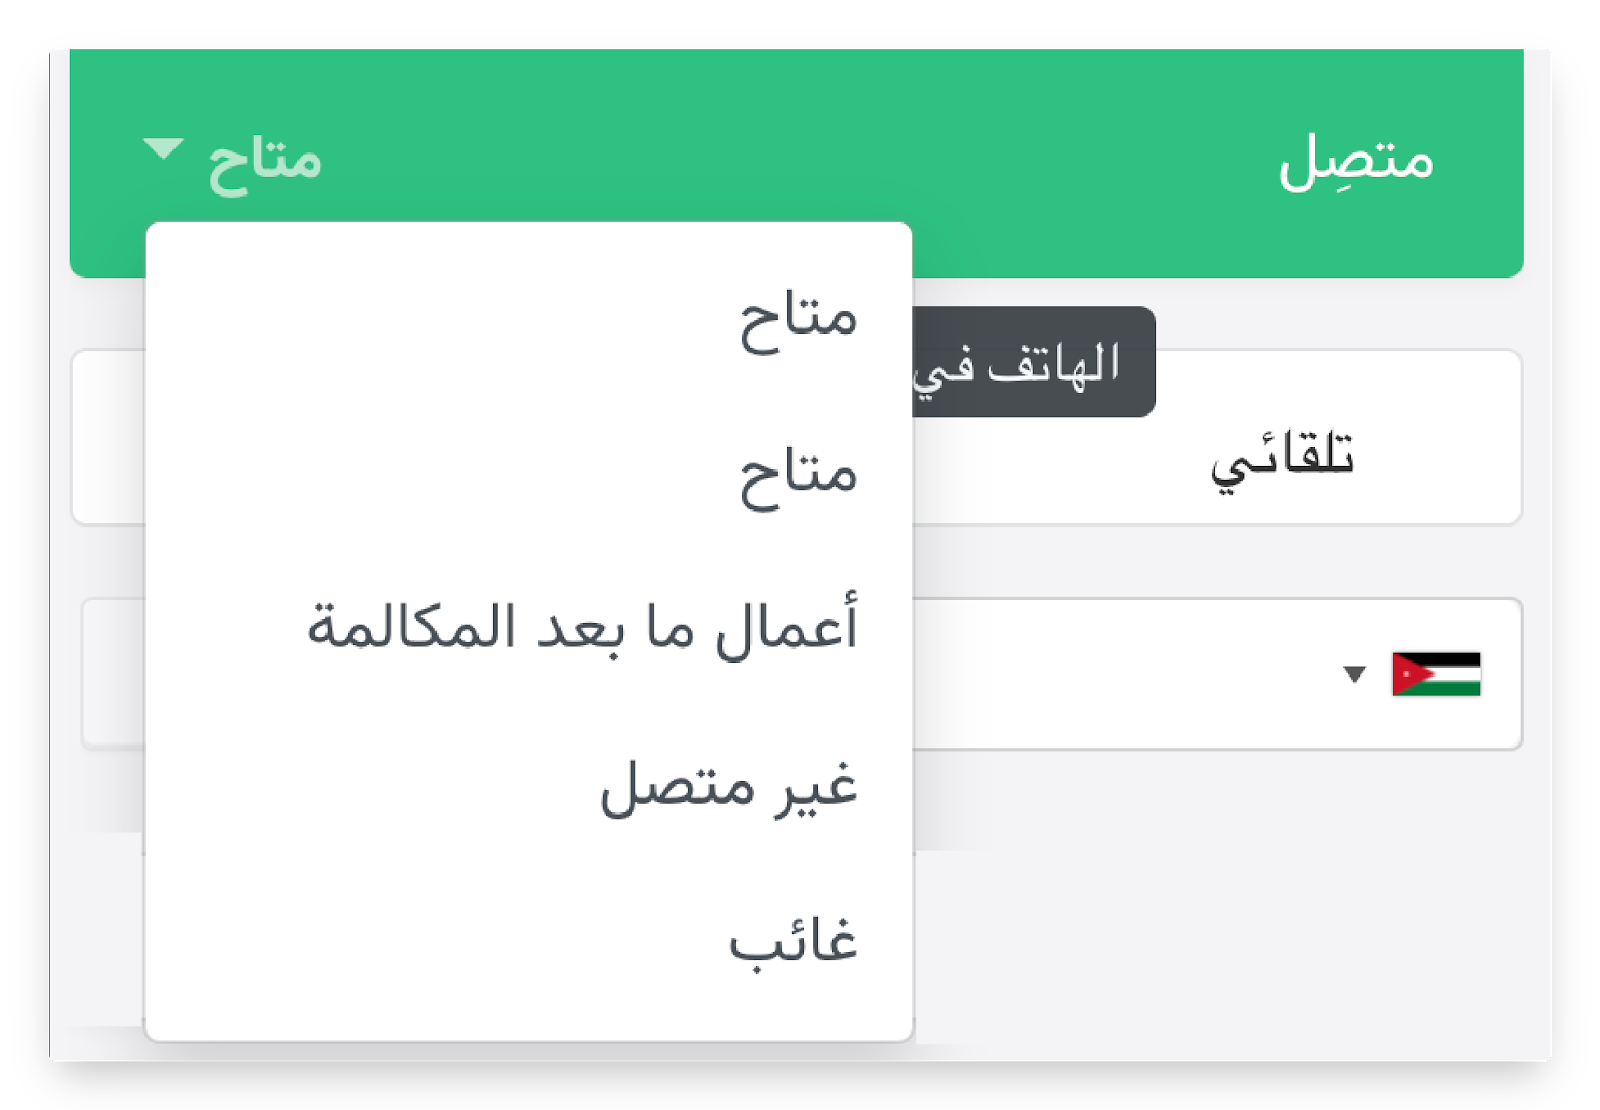Click the متصل label in the header
The image size is (1600, 1110).
click(1355, 162)
